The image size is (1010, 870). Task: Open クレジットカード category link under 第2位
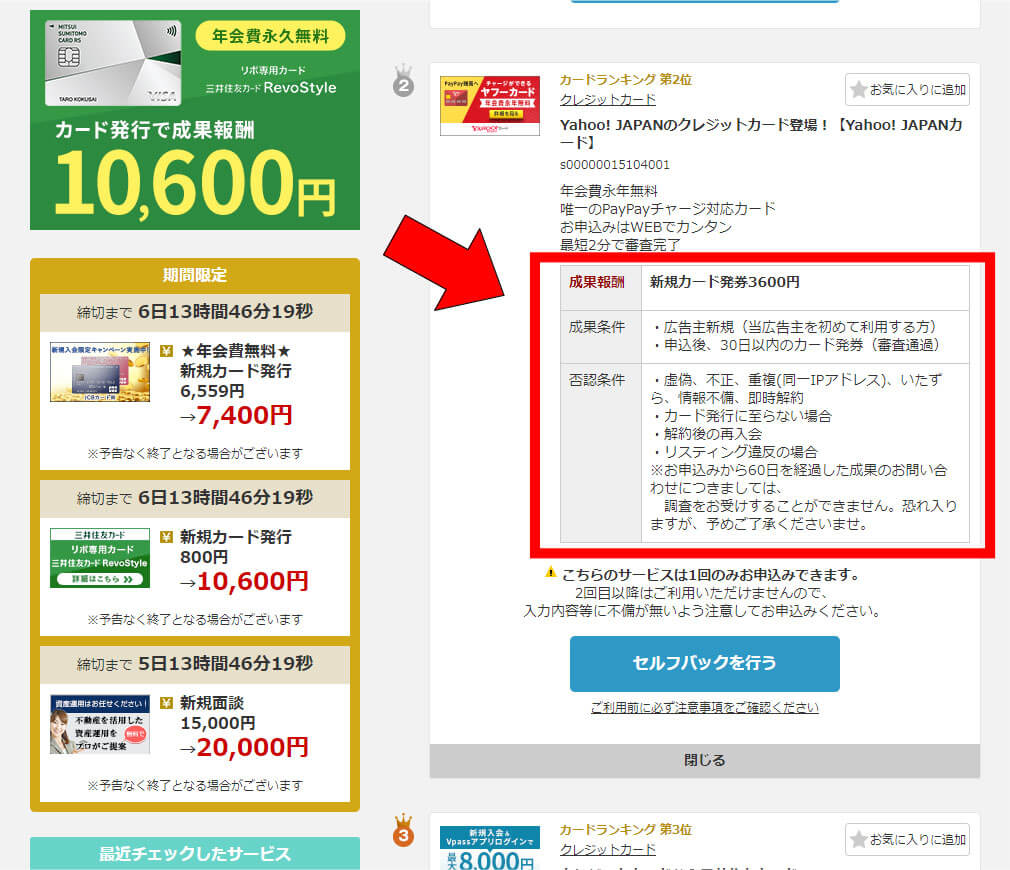pyautogui.click(x=607, y=100)
